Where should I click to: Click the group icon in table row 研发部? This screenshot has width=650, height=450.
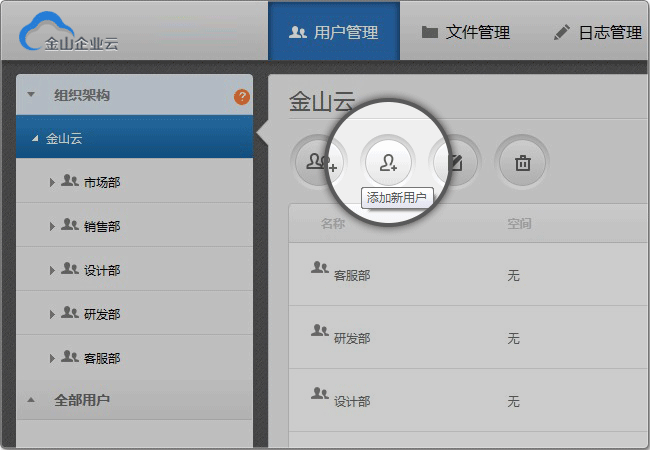tap(320, 330)
